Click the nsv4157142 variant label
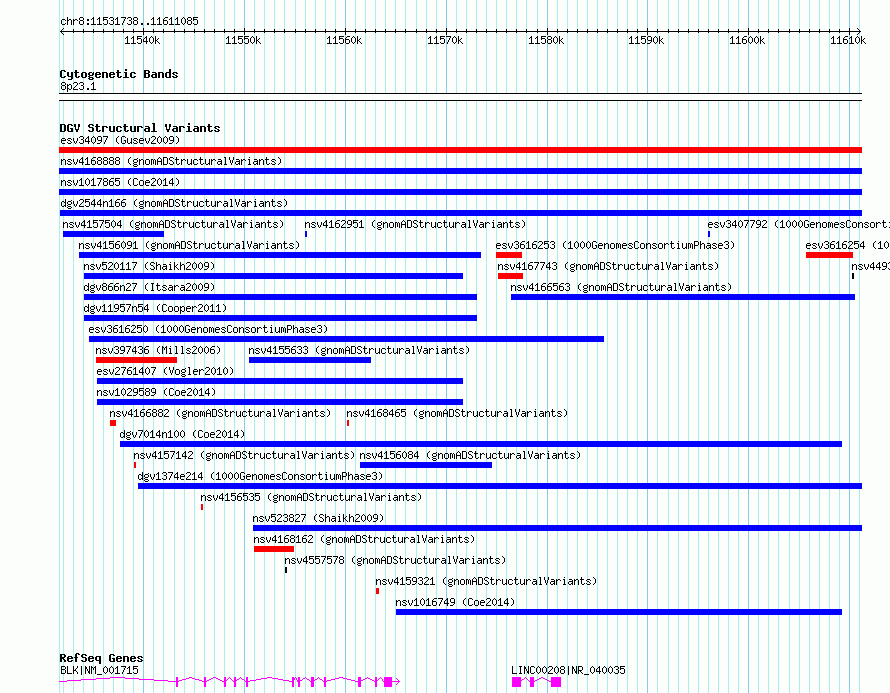This screenshot has width=890, height=693. (x=244, y=455)
